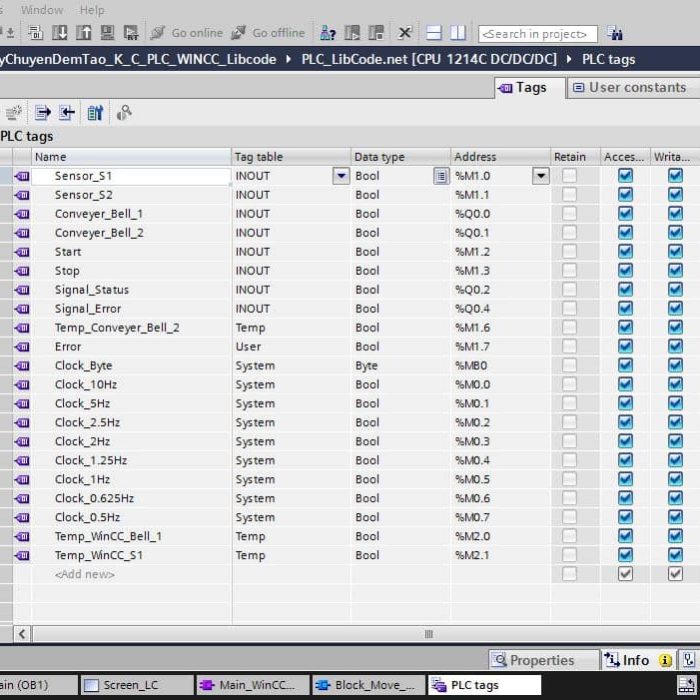Screen dimensions: 700x700
Task: Click breadcrumb arrow before PLC tags
Action: pyautogui.click(x=569, y=59)
